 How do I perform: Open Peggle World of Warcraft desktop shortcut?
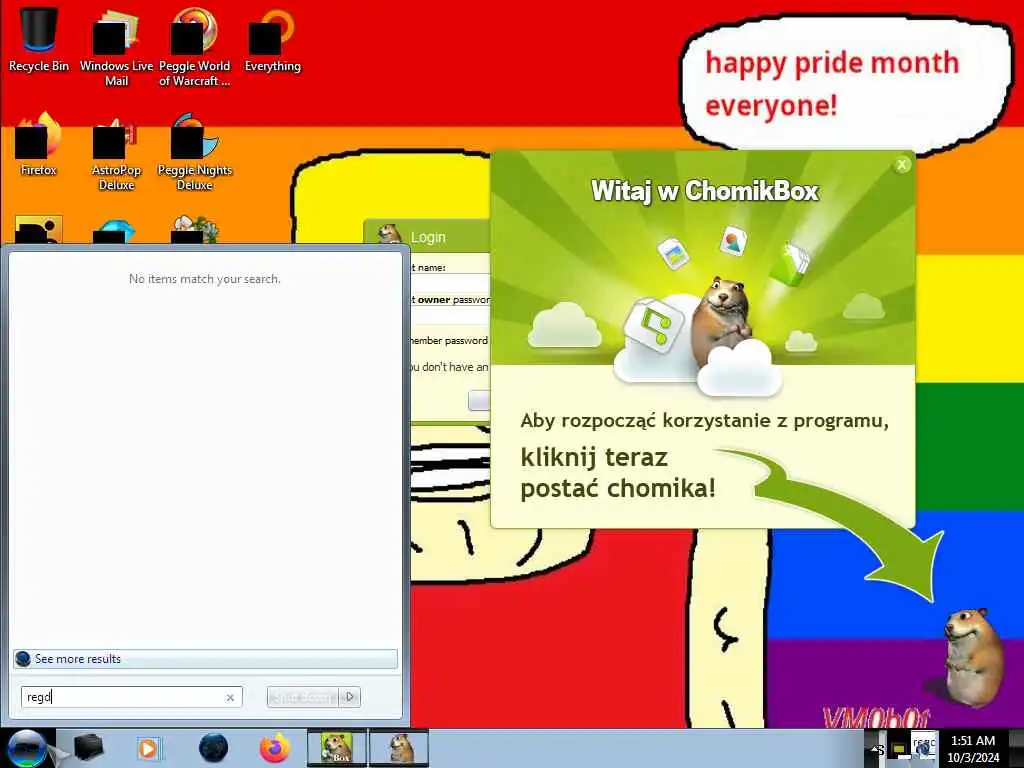[194, 46]
